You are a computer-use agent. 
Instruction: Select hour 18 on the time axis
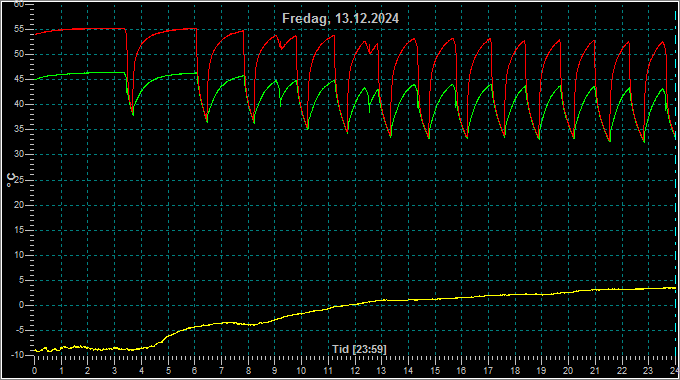coord(515,371)
